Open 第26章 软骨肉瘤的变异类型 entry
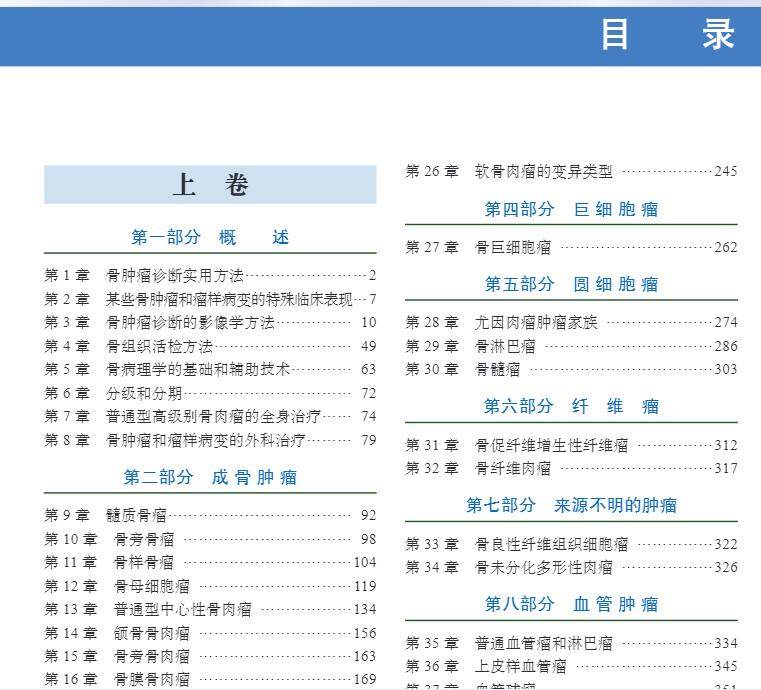 [x=571, y=171]
